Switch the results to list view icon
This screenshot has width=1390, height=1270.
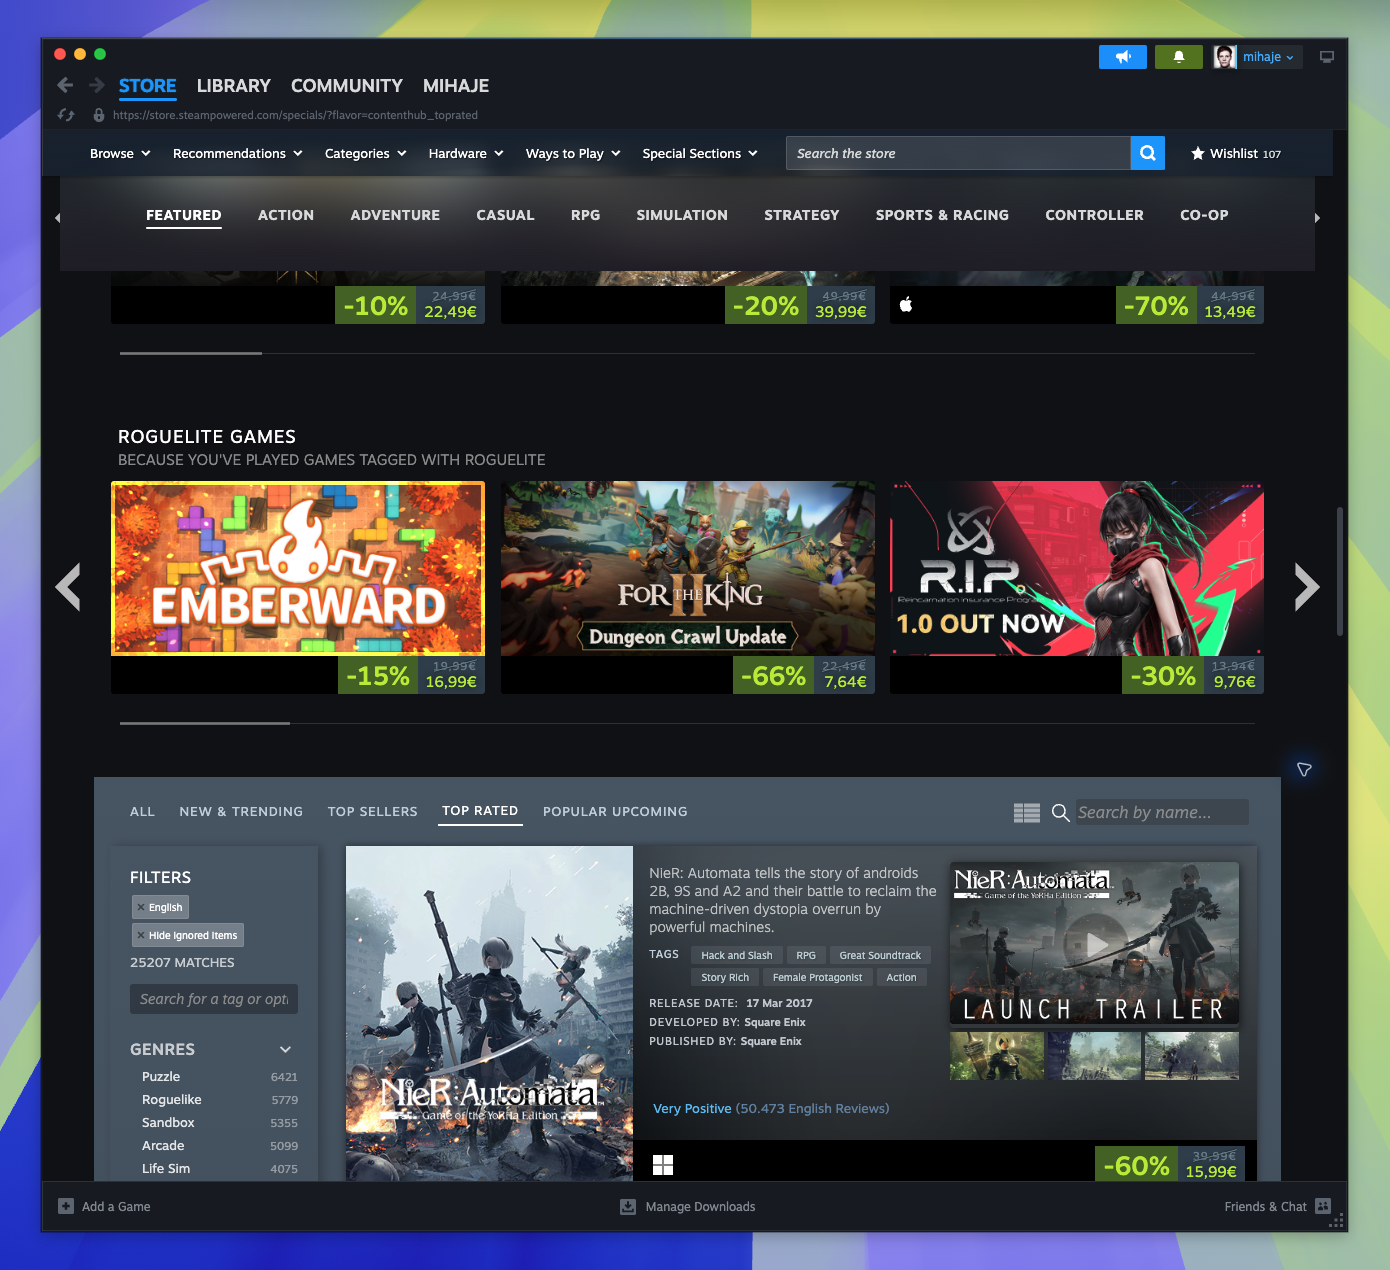click(x=1027, y=813)
